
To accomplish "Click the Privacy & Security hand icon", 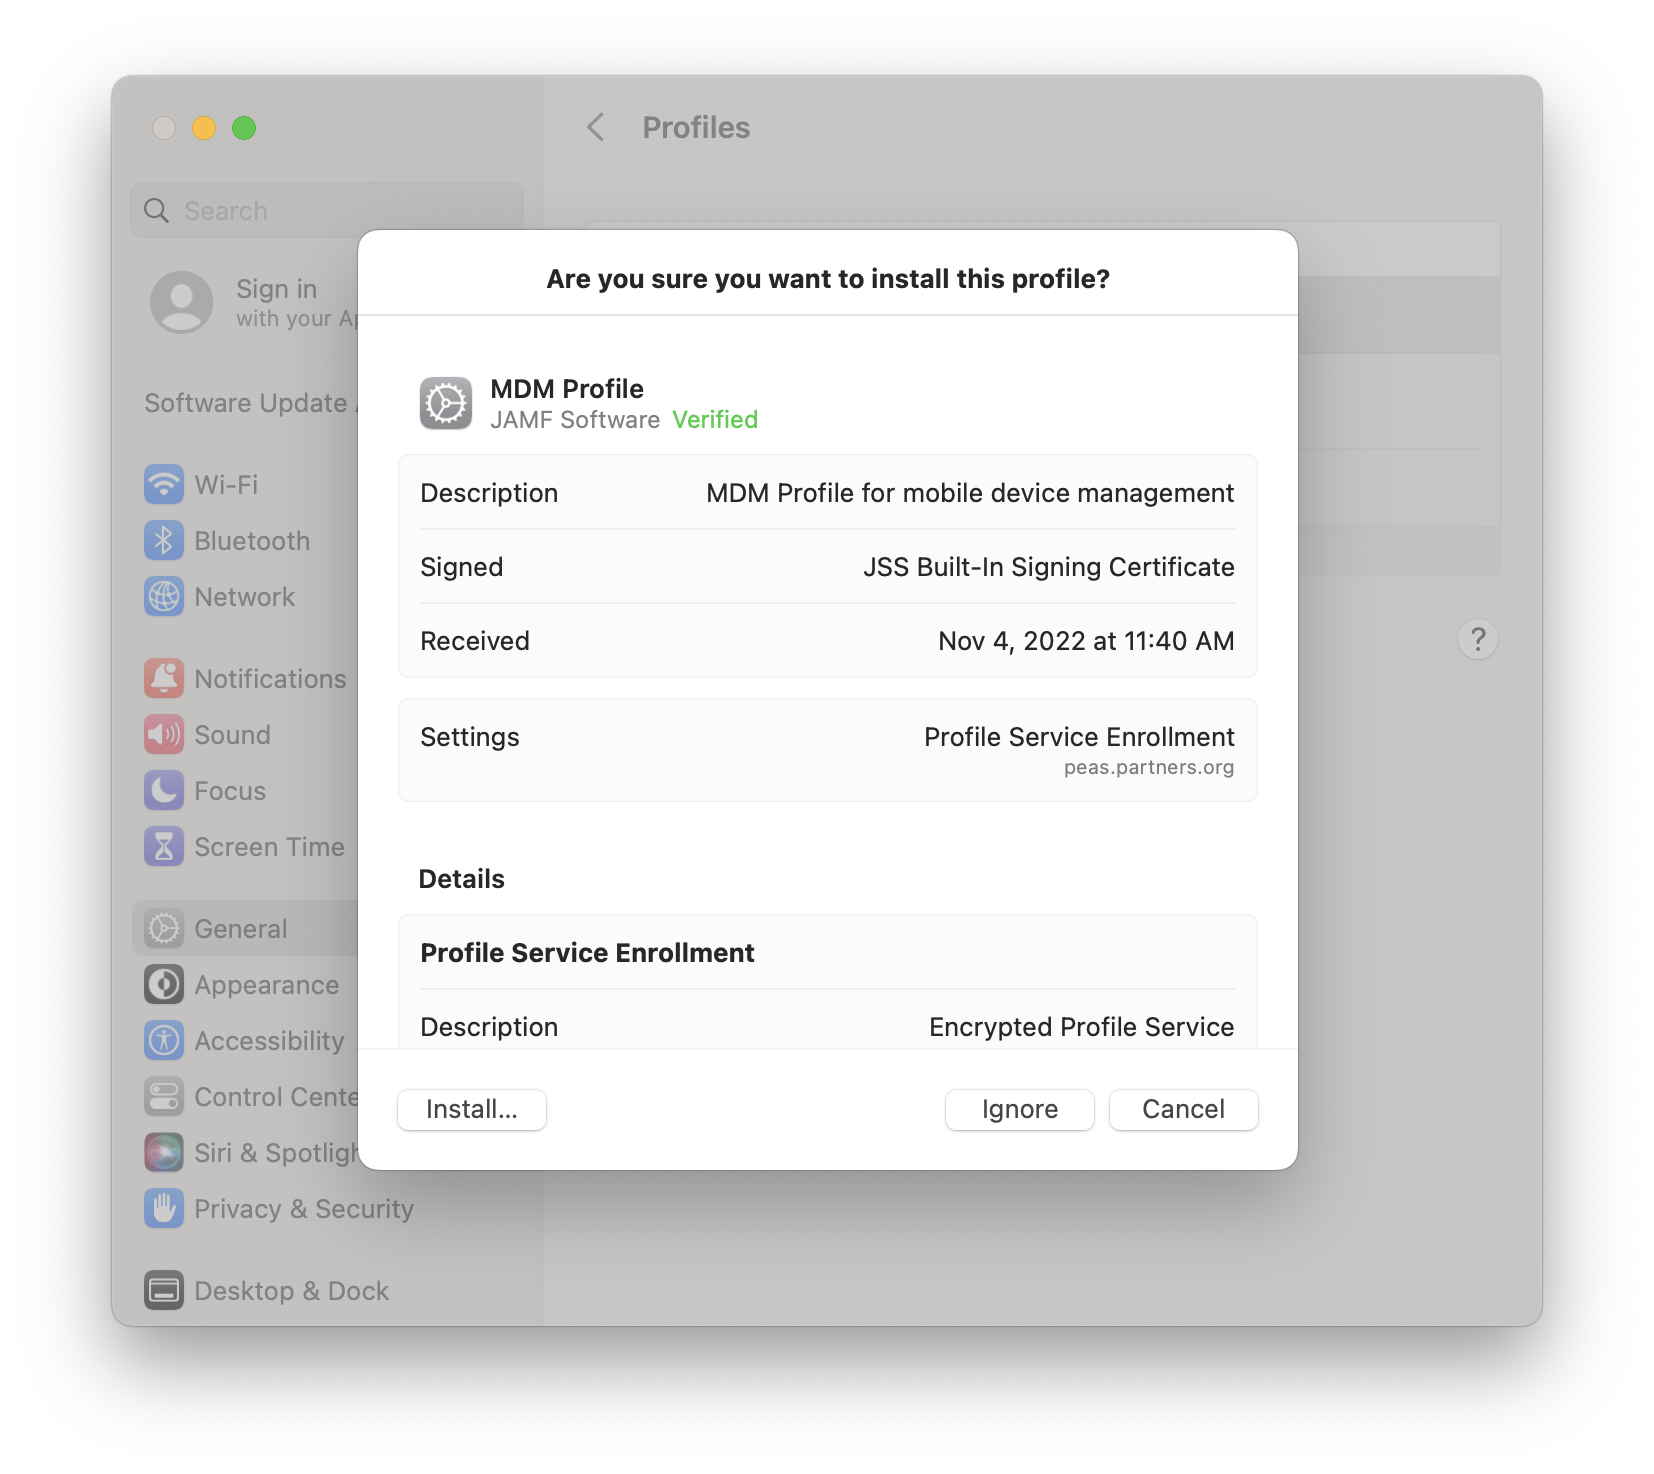I will point(164,1209).
